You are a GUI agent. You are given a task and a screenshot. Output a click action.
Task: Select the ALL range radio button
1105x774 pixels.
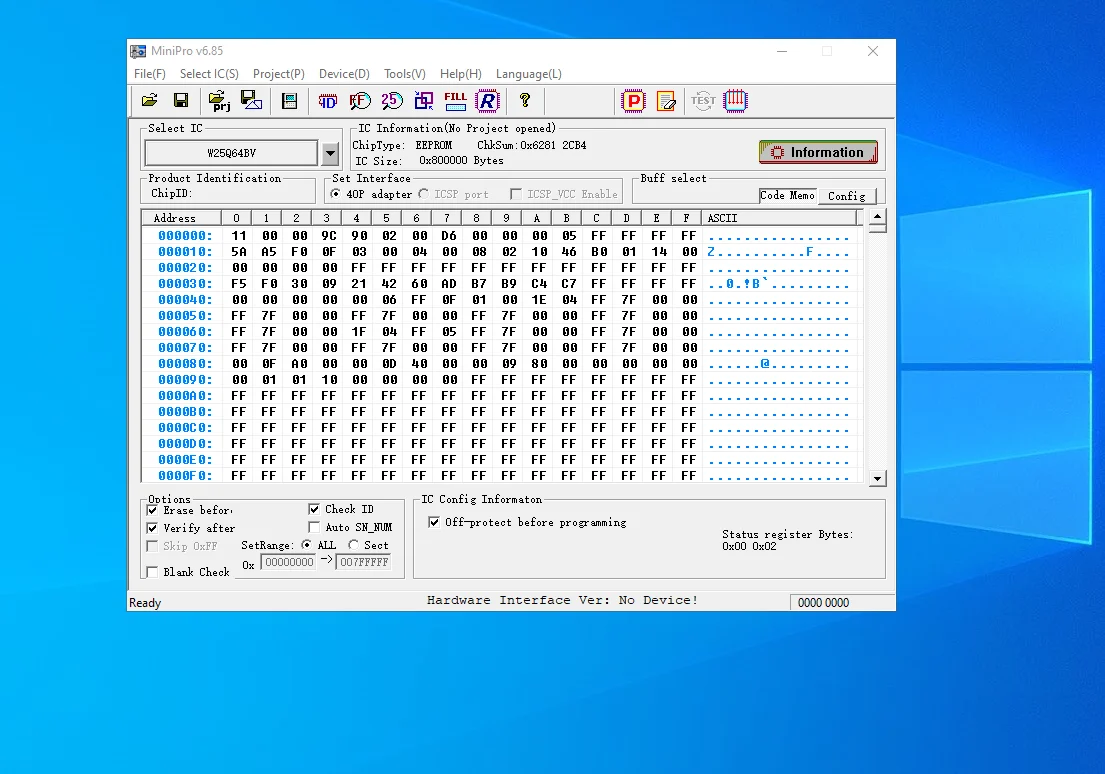[x=307, y=545]
